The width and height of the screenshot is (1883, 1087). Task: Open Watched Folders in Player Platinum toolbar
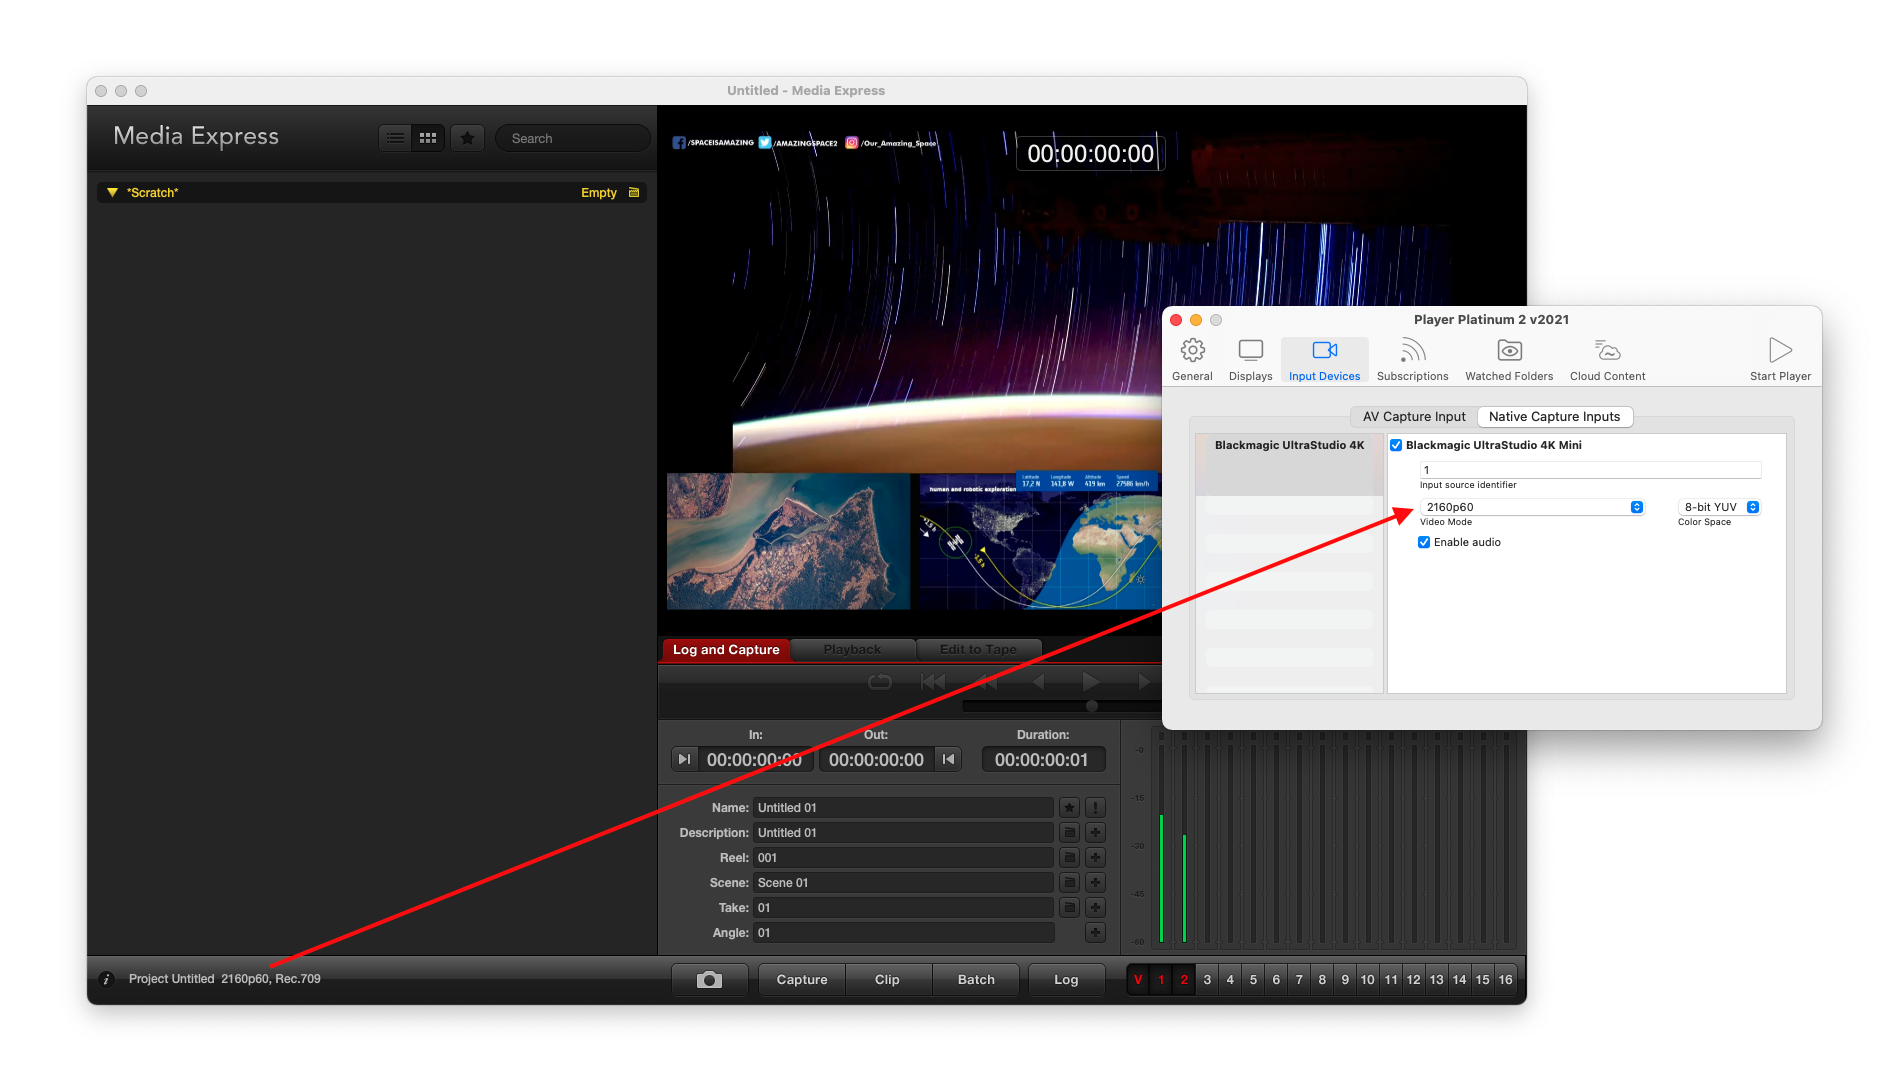point(1509,360)
